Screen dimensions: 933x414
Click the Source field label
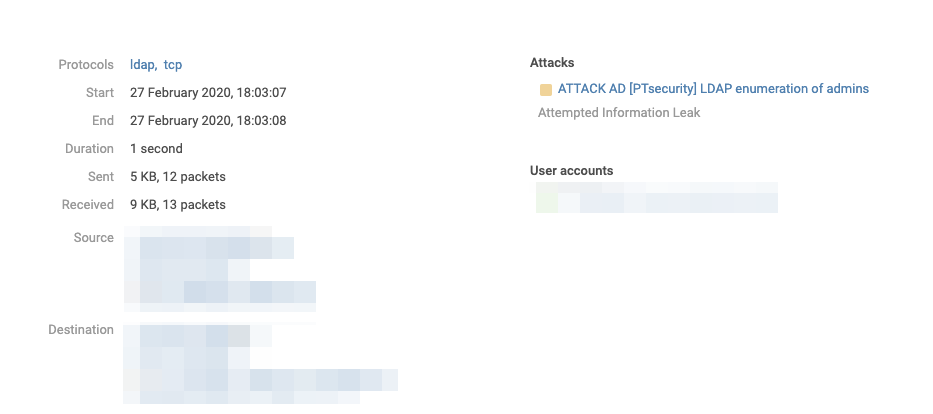click(93, 238)
